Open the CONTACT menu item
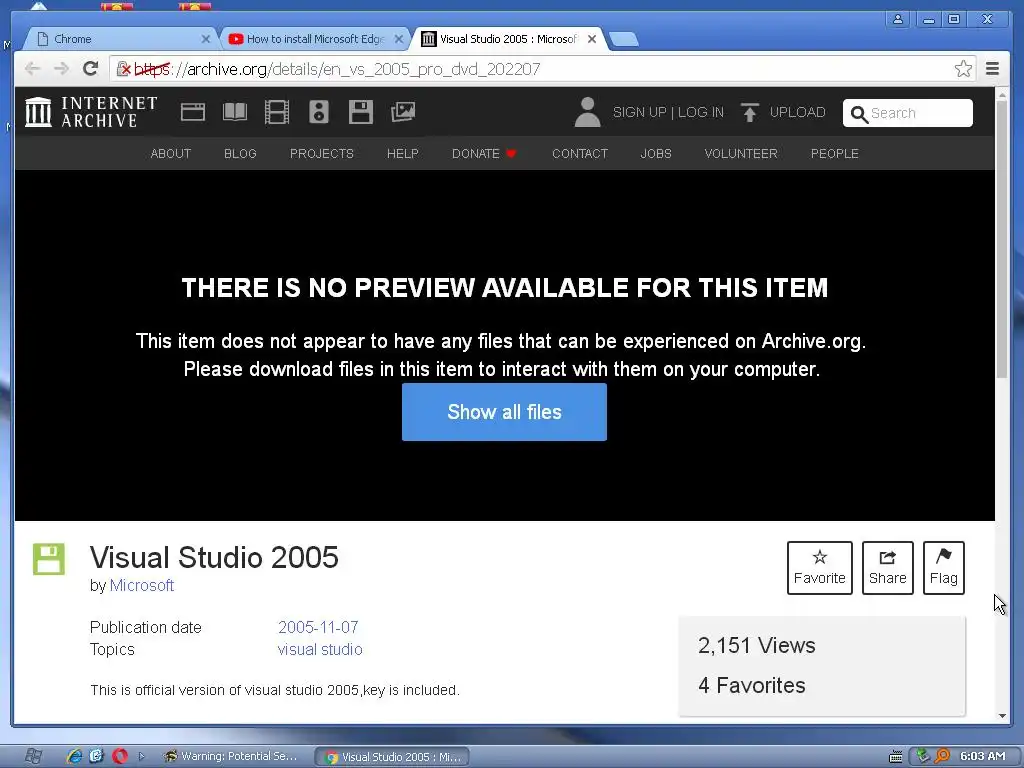1024x768 pixels. point(580,153)
